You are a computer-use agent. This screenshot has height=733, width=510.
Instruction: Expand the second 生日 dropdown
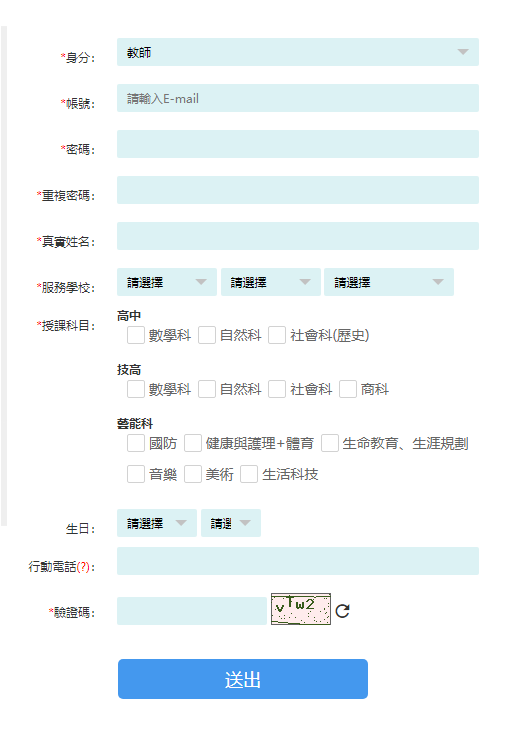[231, 523]
